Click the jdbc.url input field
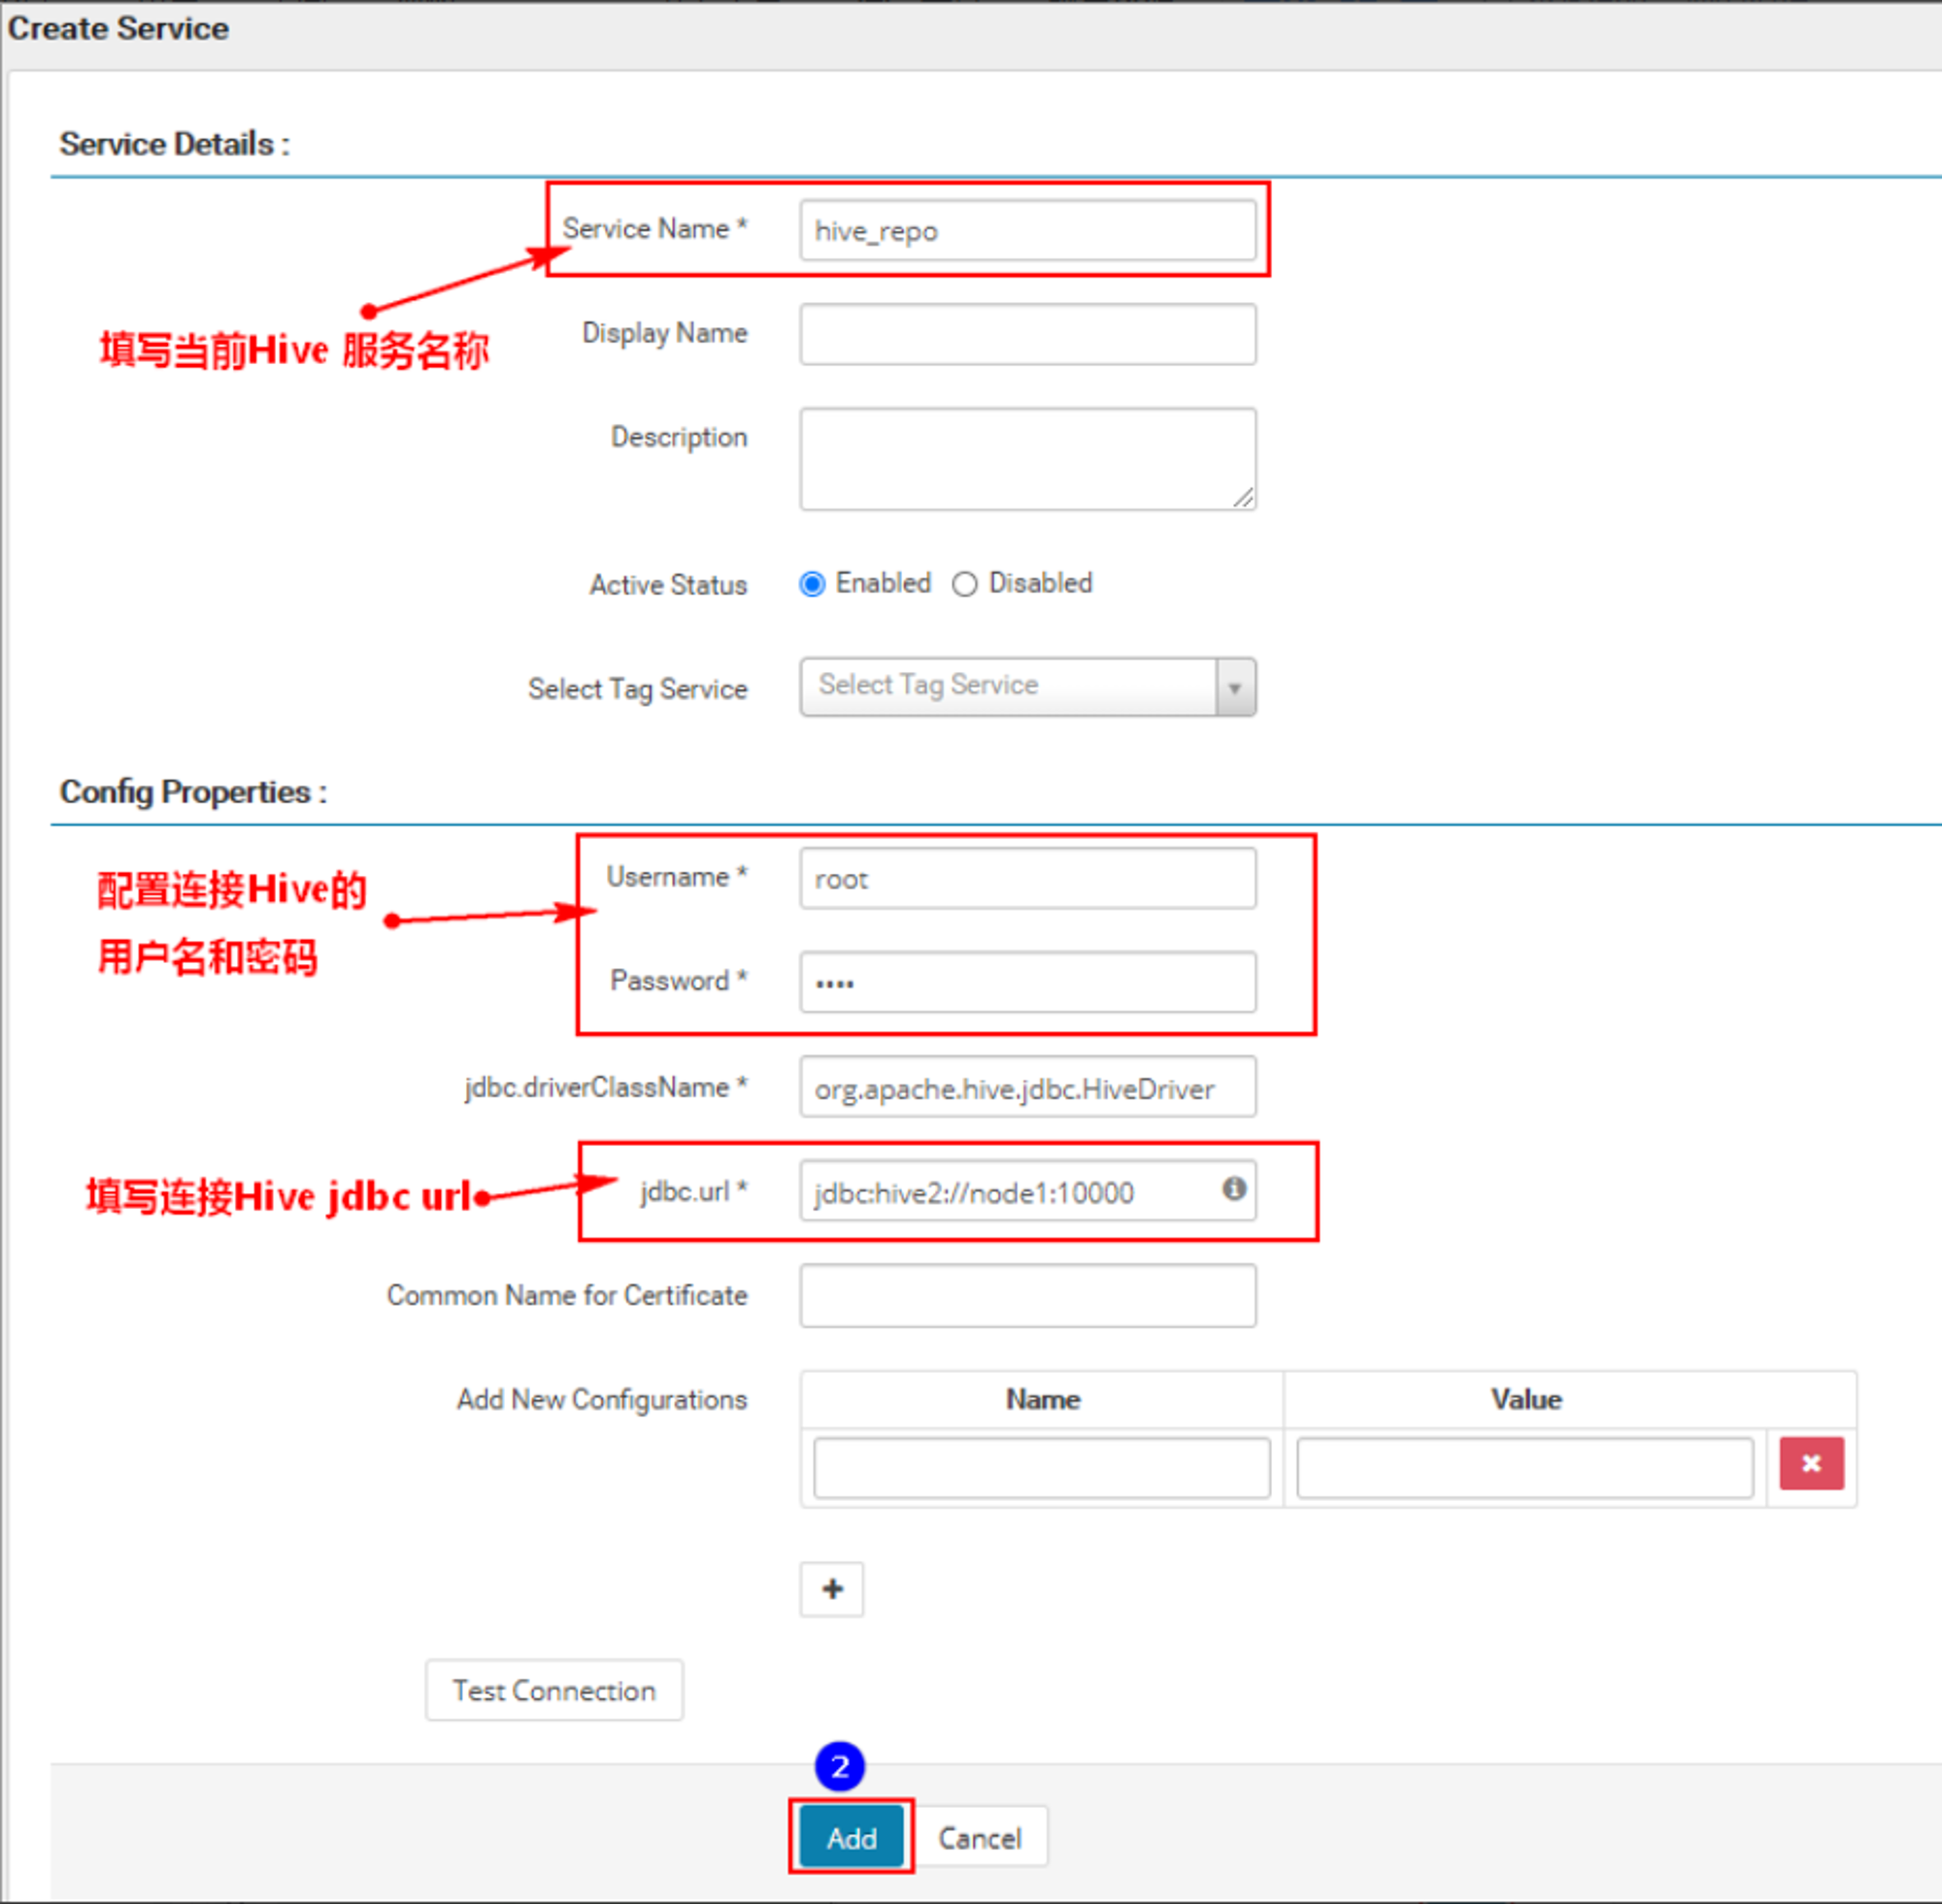Viewport: 1942px width, 1904px height. tap(1027, 1191)
